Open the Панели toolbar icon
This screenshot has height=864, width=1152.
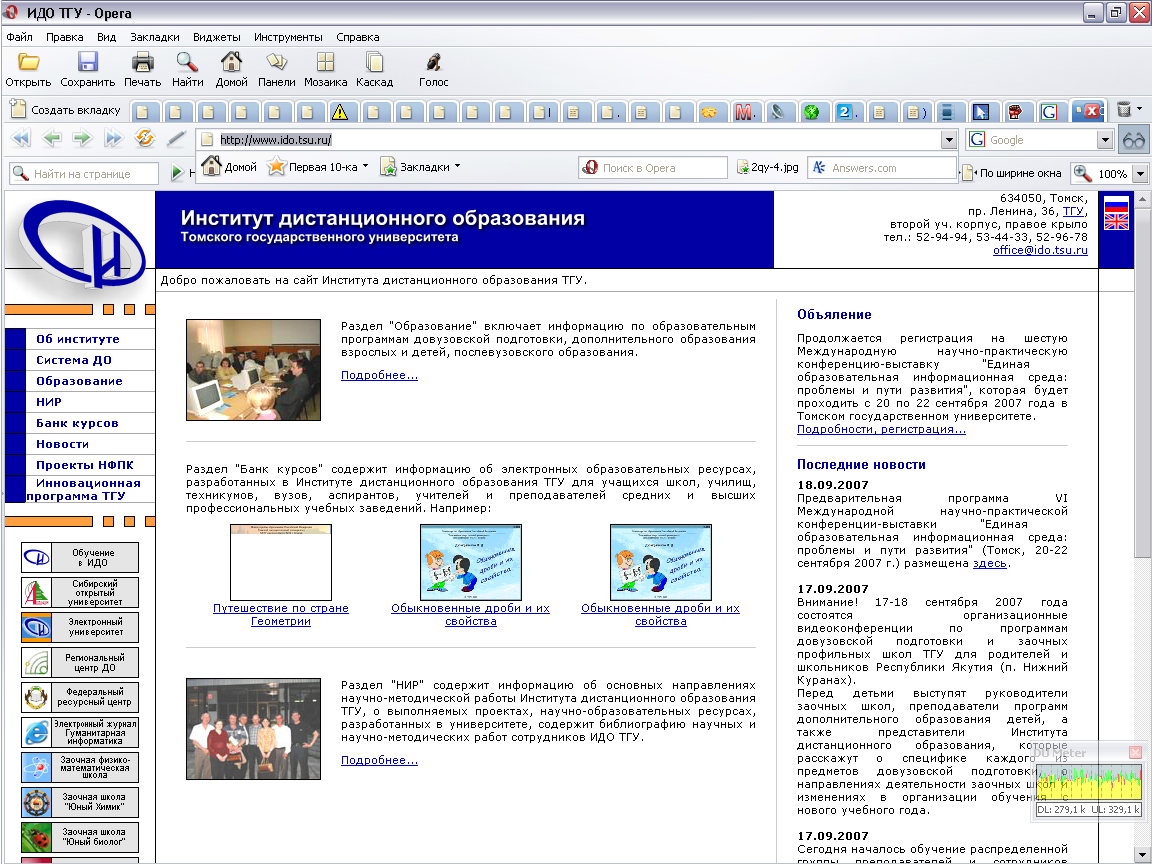click(276, 62)
